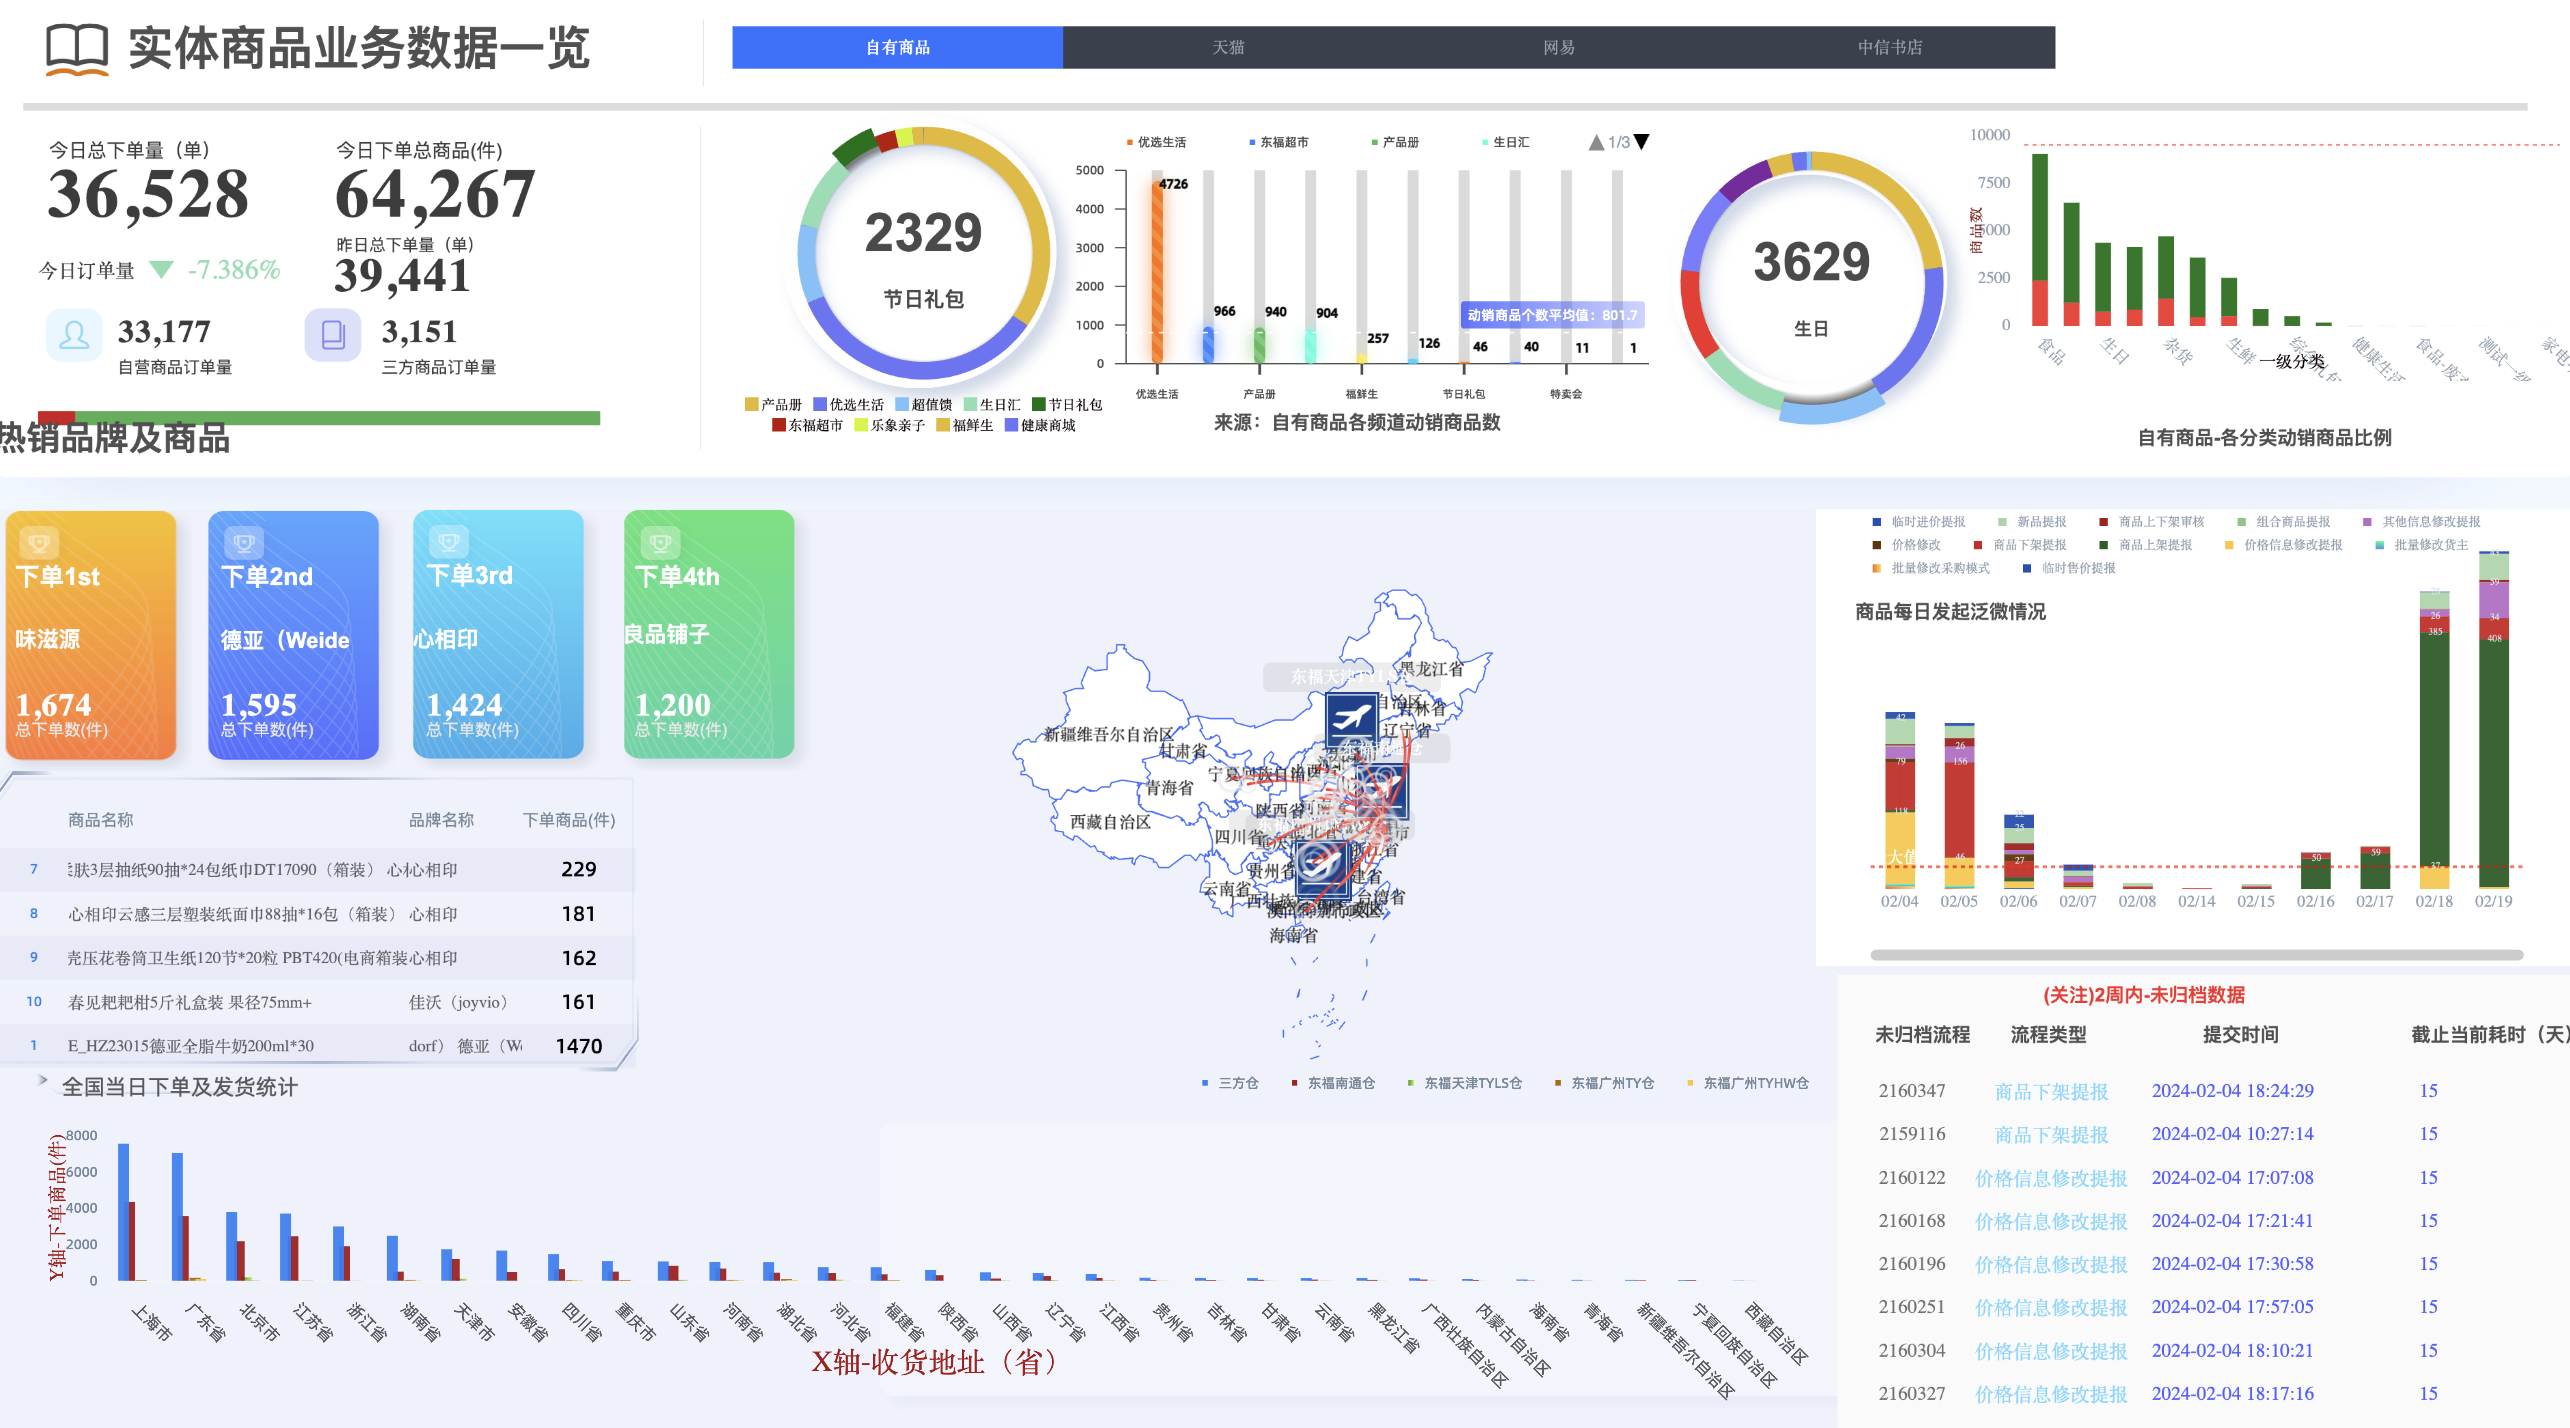Click trophy icon on 下单4th card

click(x=659, y=543)
